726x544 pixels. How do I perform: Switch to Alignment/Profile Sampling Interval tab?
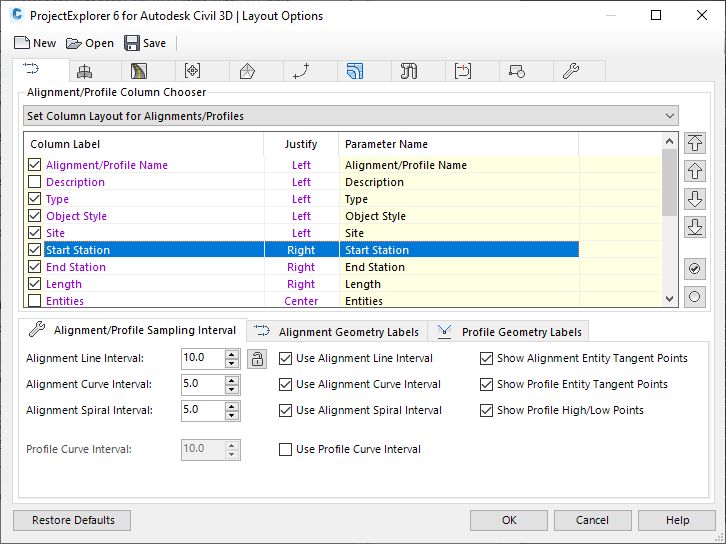pyautogui.click(x=132, y=330)
